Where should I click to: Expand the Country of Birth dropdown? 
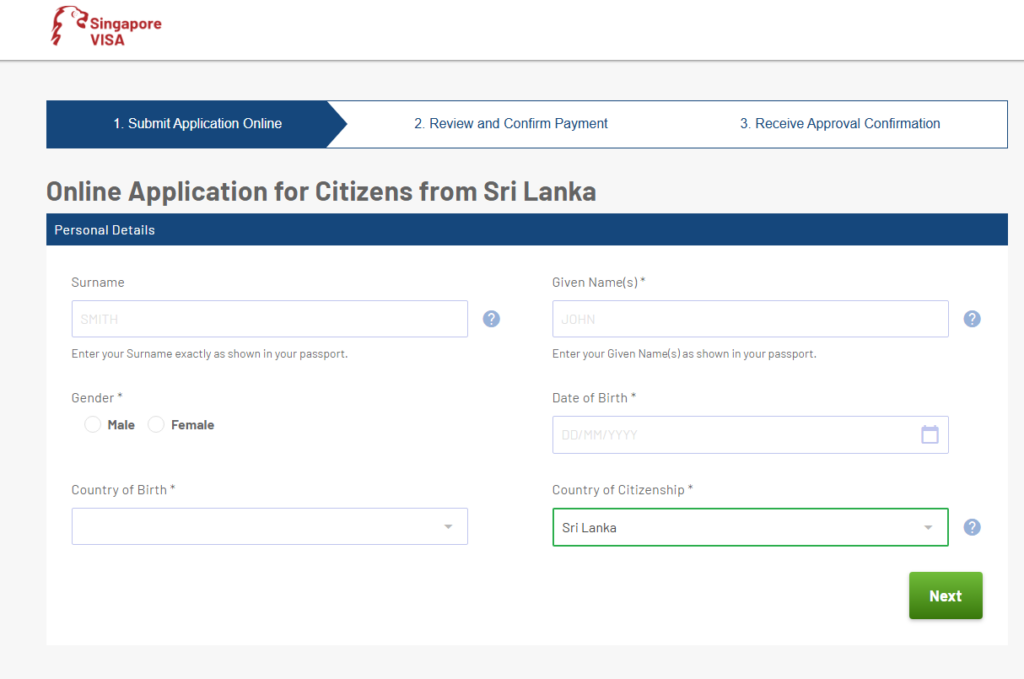coord(269,527)
